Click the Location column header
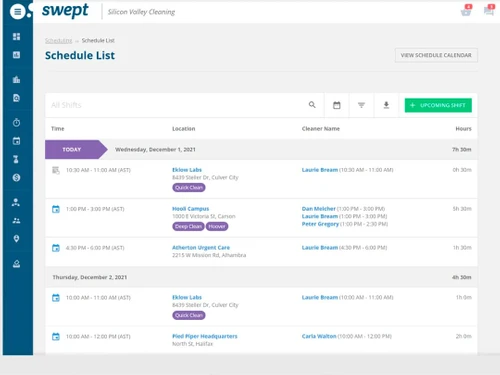 tap(184, 129)
